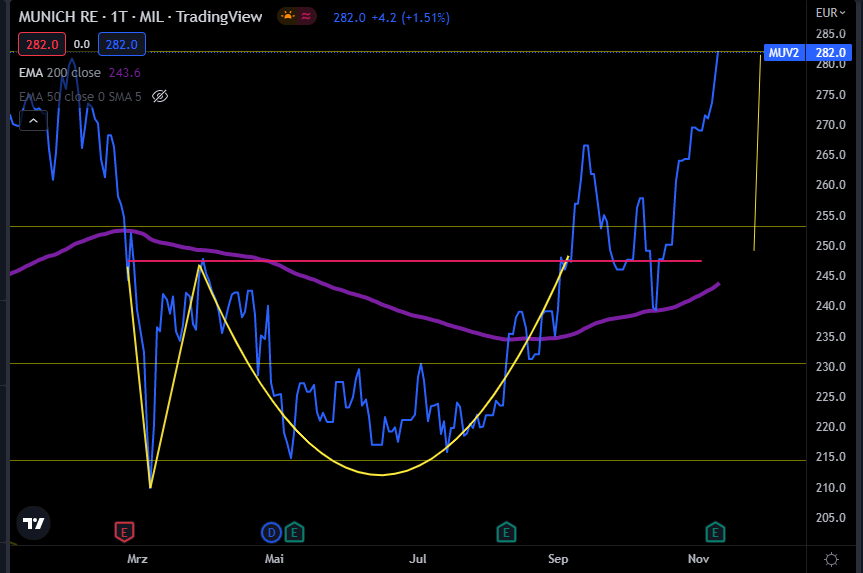Click the EMA 200 value 243.6

pos(124,73)
